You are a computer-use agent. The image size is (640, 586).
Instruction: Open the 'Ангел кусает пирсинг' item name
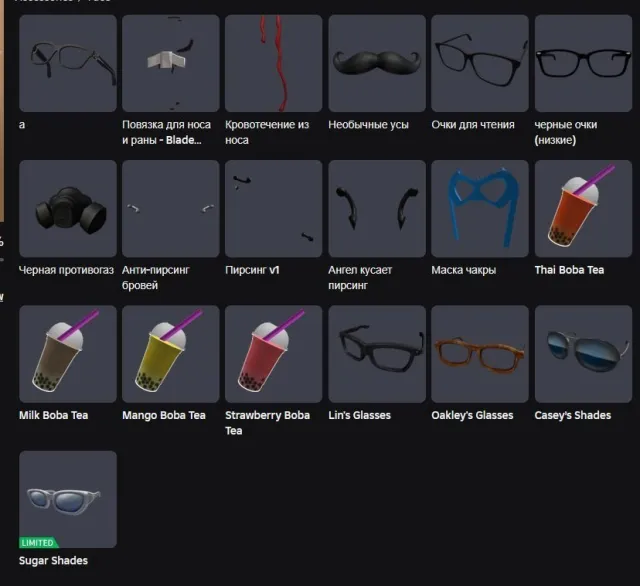pyautogui.click(x=360, y=277)
